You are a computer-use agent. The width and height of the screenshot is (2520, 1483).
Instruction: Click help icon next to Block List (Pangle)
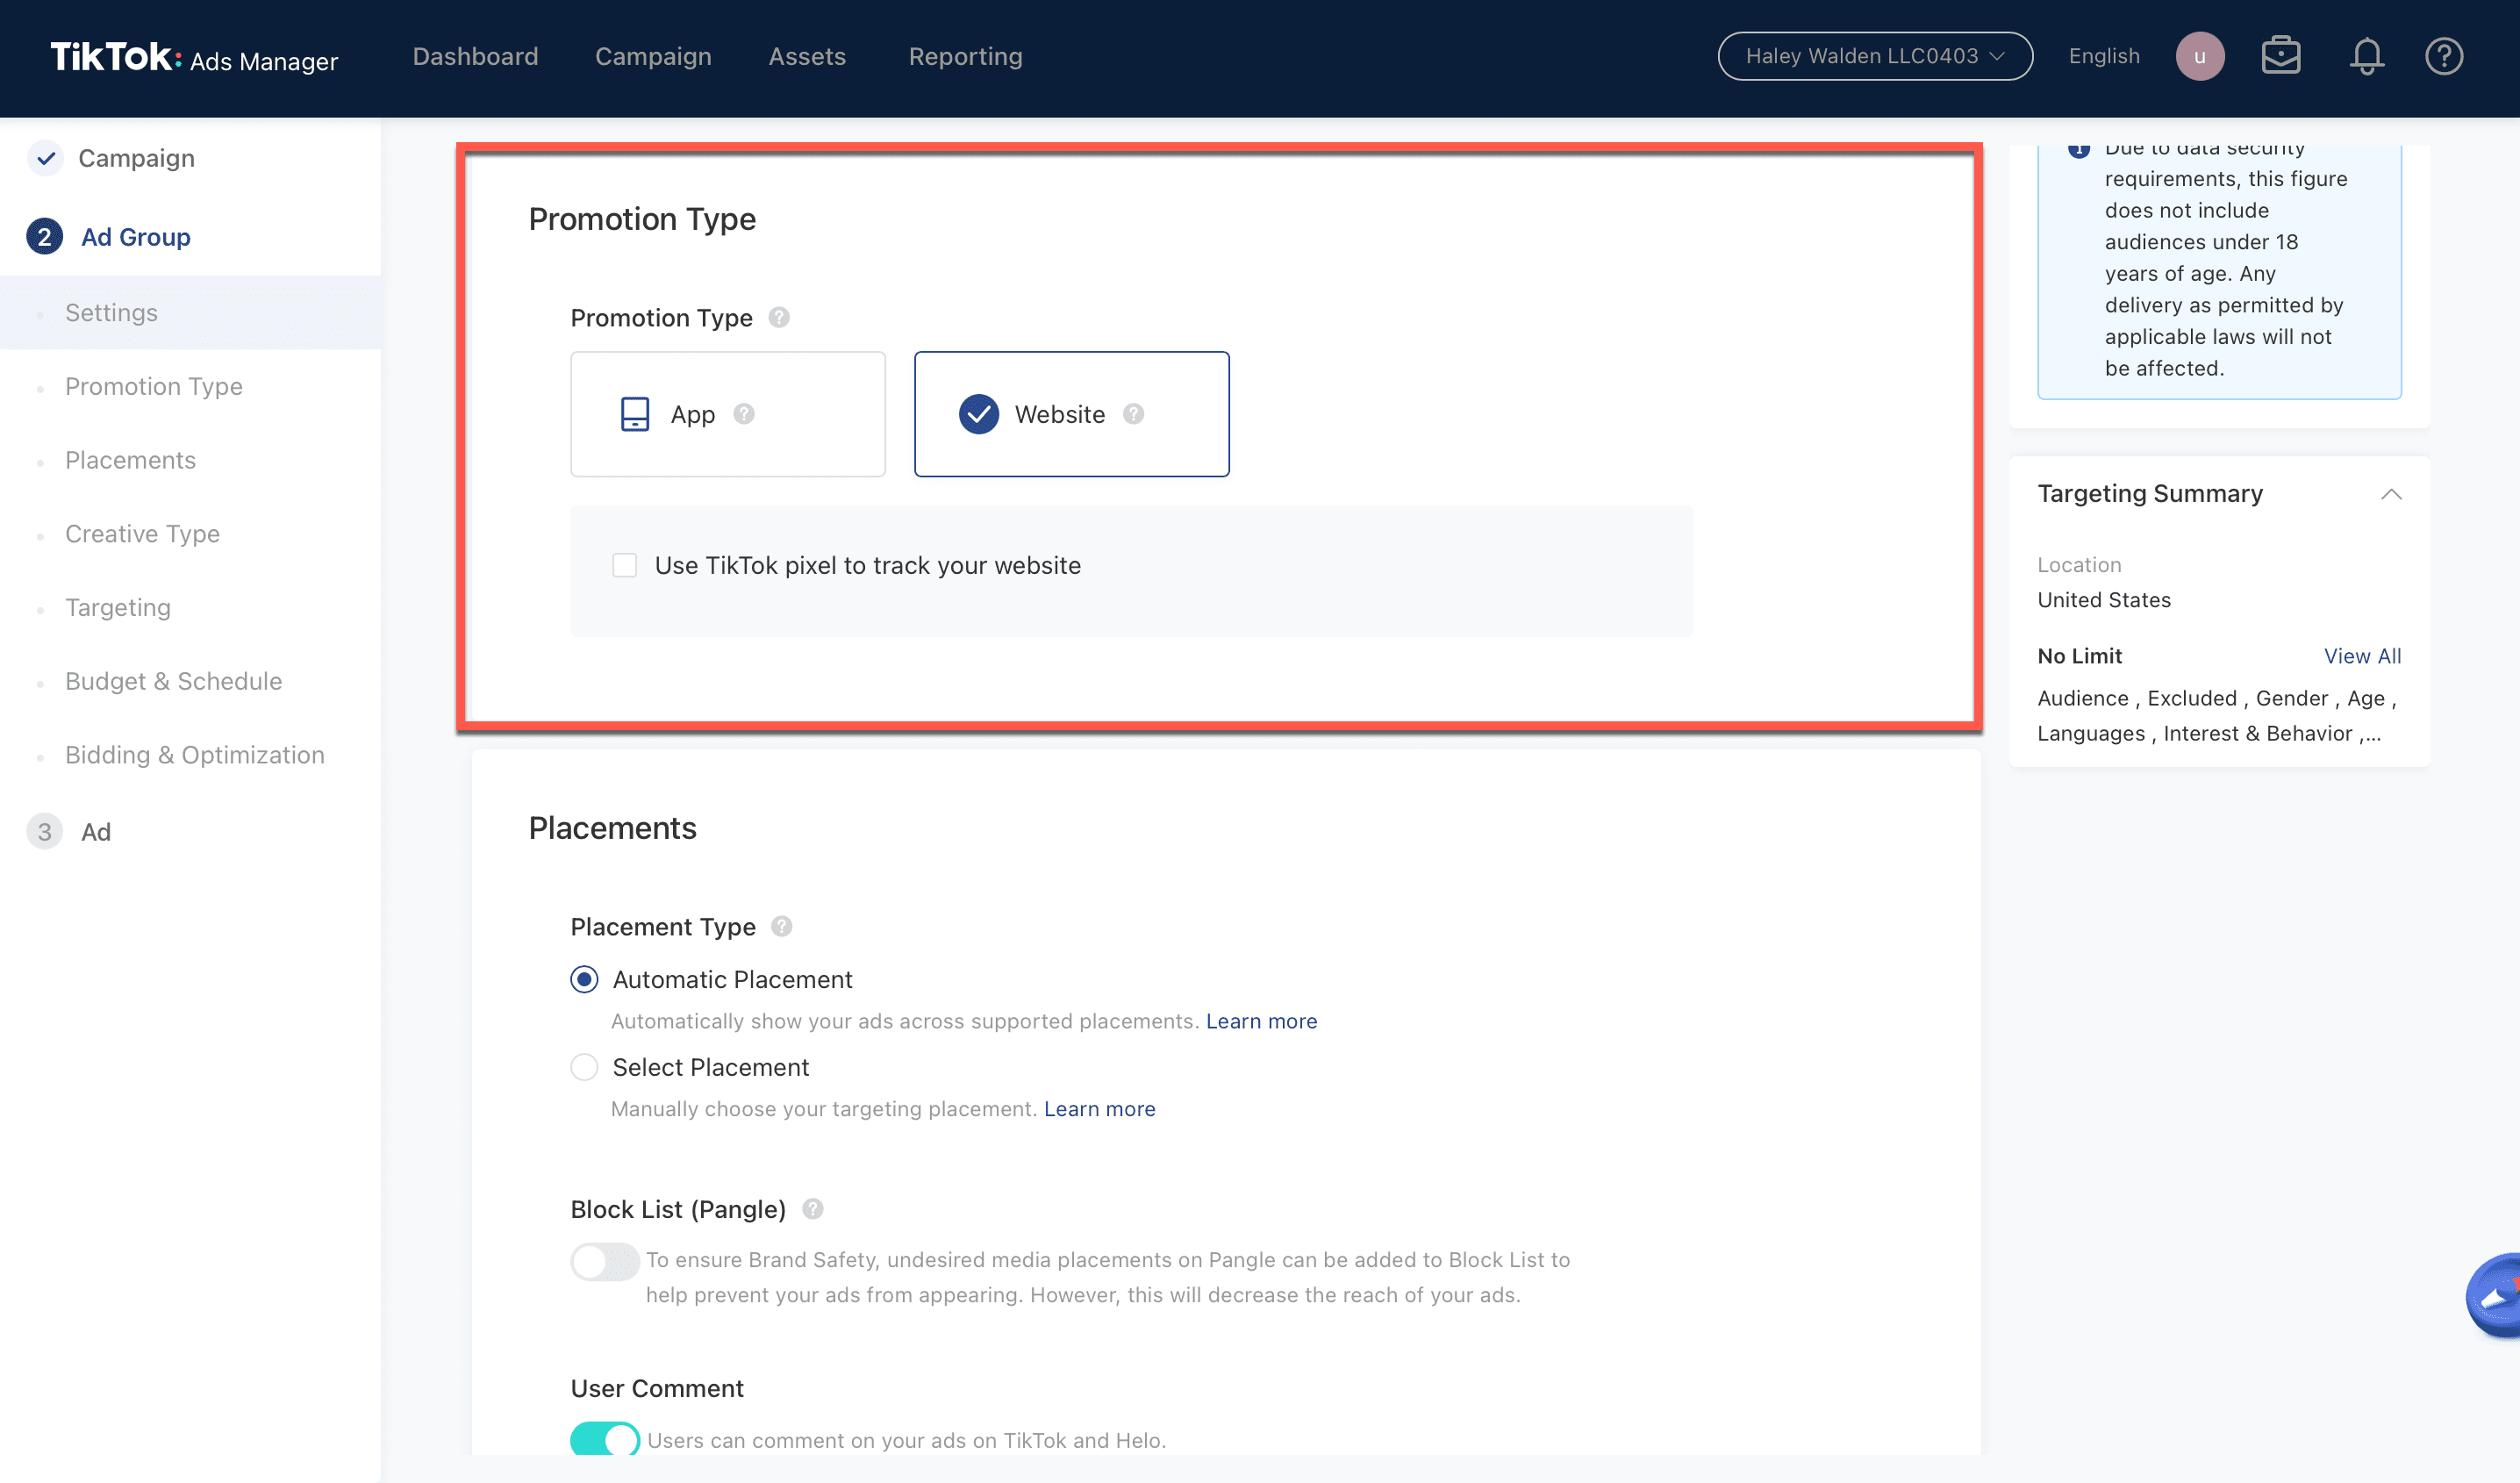click(x=813, y=1209)
